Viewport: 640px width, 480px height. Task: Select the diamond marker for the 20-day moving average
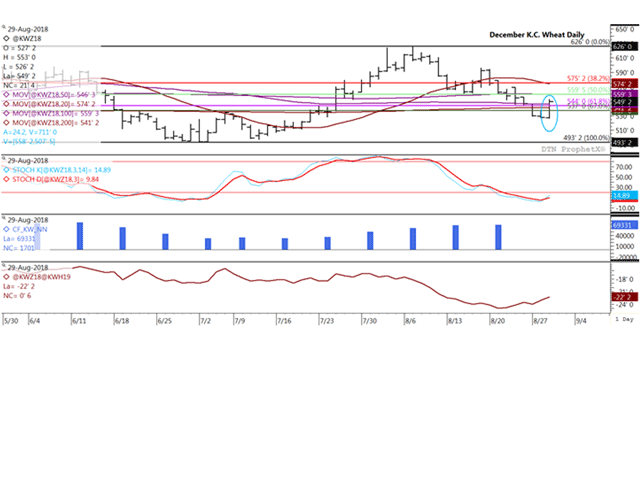pyautogui.click(x=6, y=104)
